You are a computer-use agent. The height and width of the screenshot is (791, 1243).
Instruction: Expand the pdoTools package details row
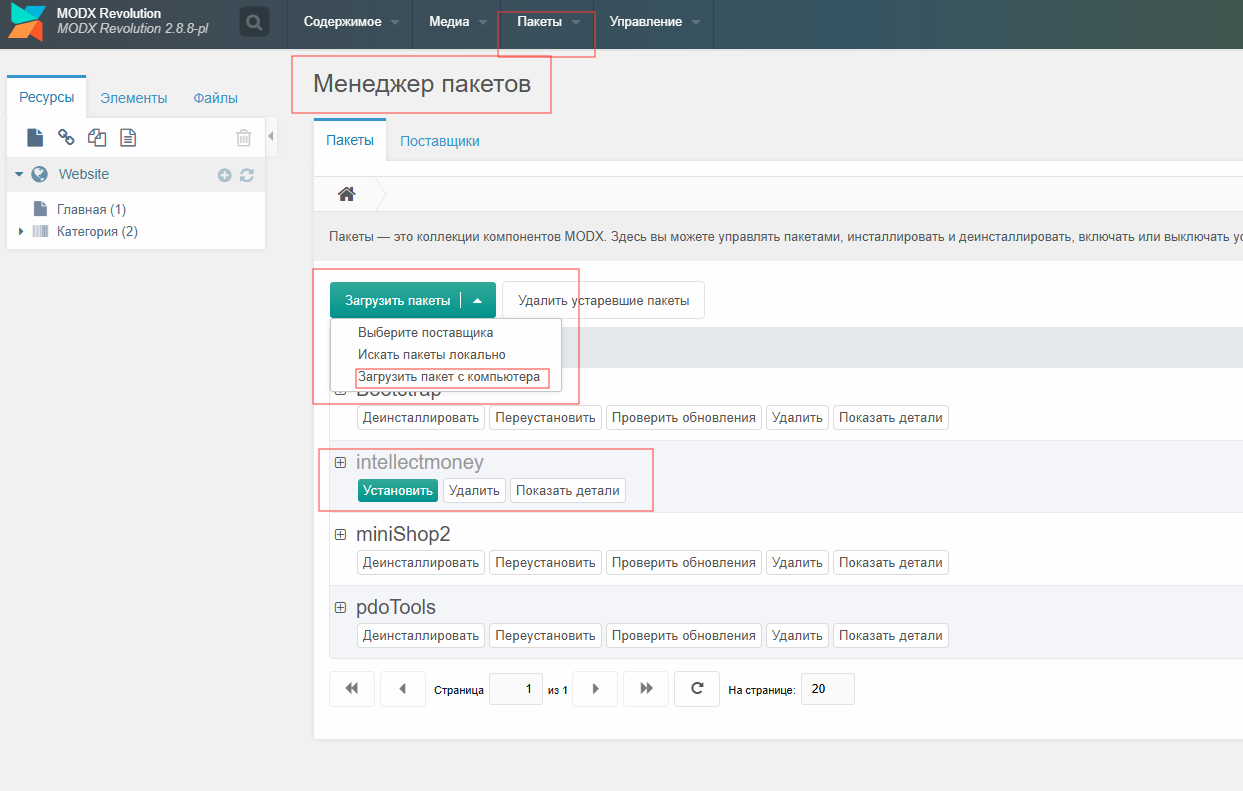340,607
